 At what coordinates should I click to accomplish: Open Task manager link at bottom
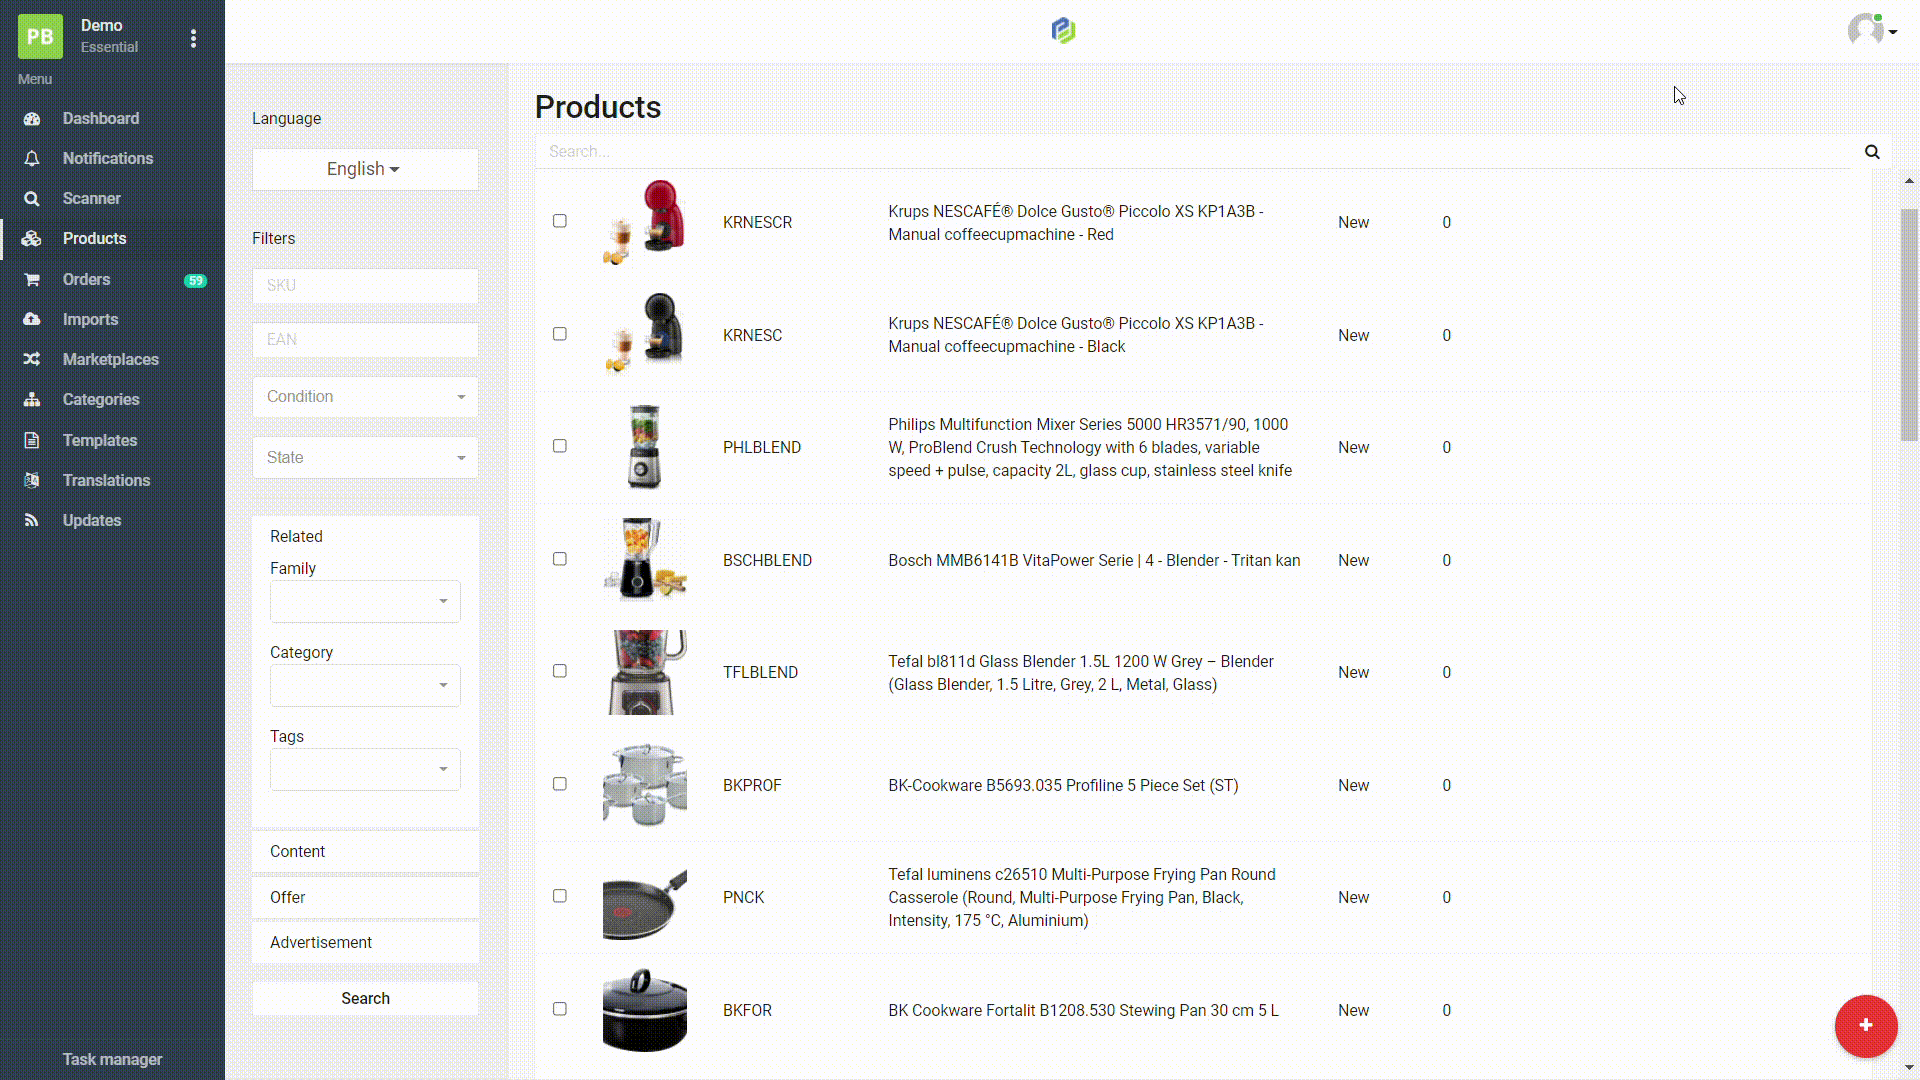pos(112,1060)
